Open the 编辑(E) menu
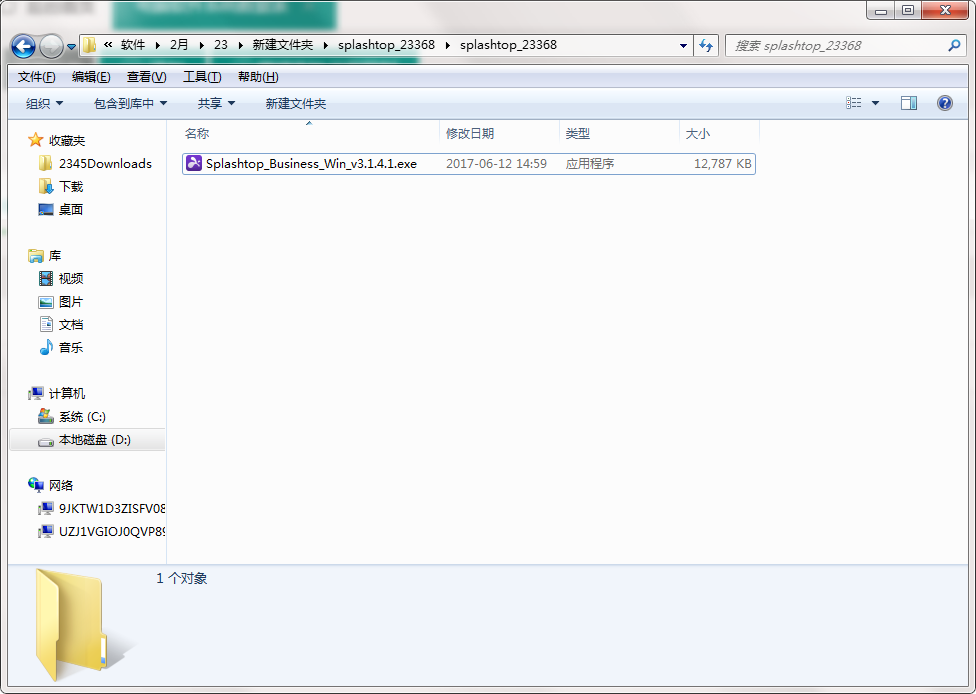 pyautogui.click(x=92, y=77)
